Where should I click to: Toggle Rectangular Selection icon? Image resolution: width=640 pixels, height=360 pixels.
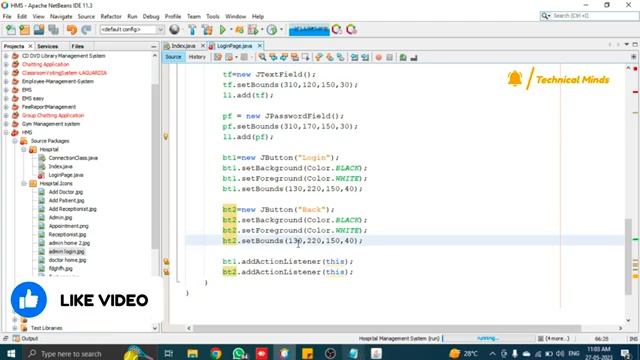pos(305,57)
